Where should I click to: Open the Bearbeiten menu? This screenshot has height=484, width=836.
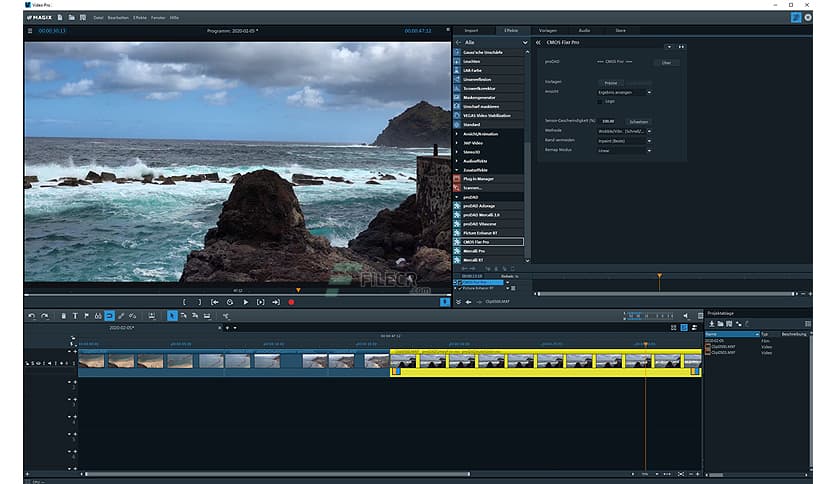118,18
